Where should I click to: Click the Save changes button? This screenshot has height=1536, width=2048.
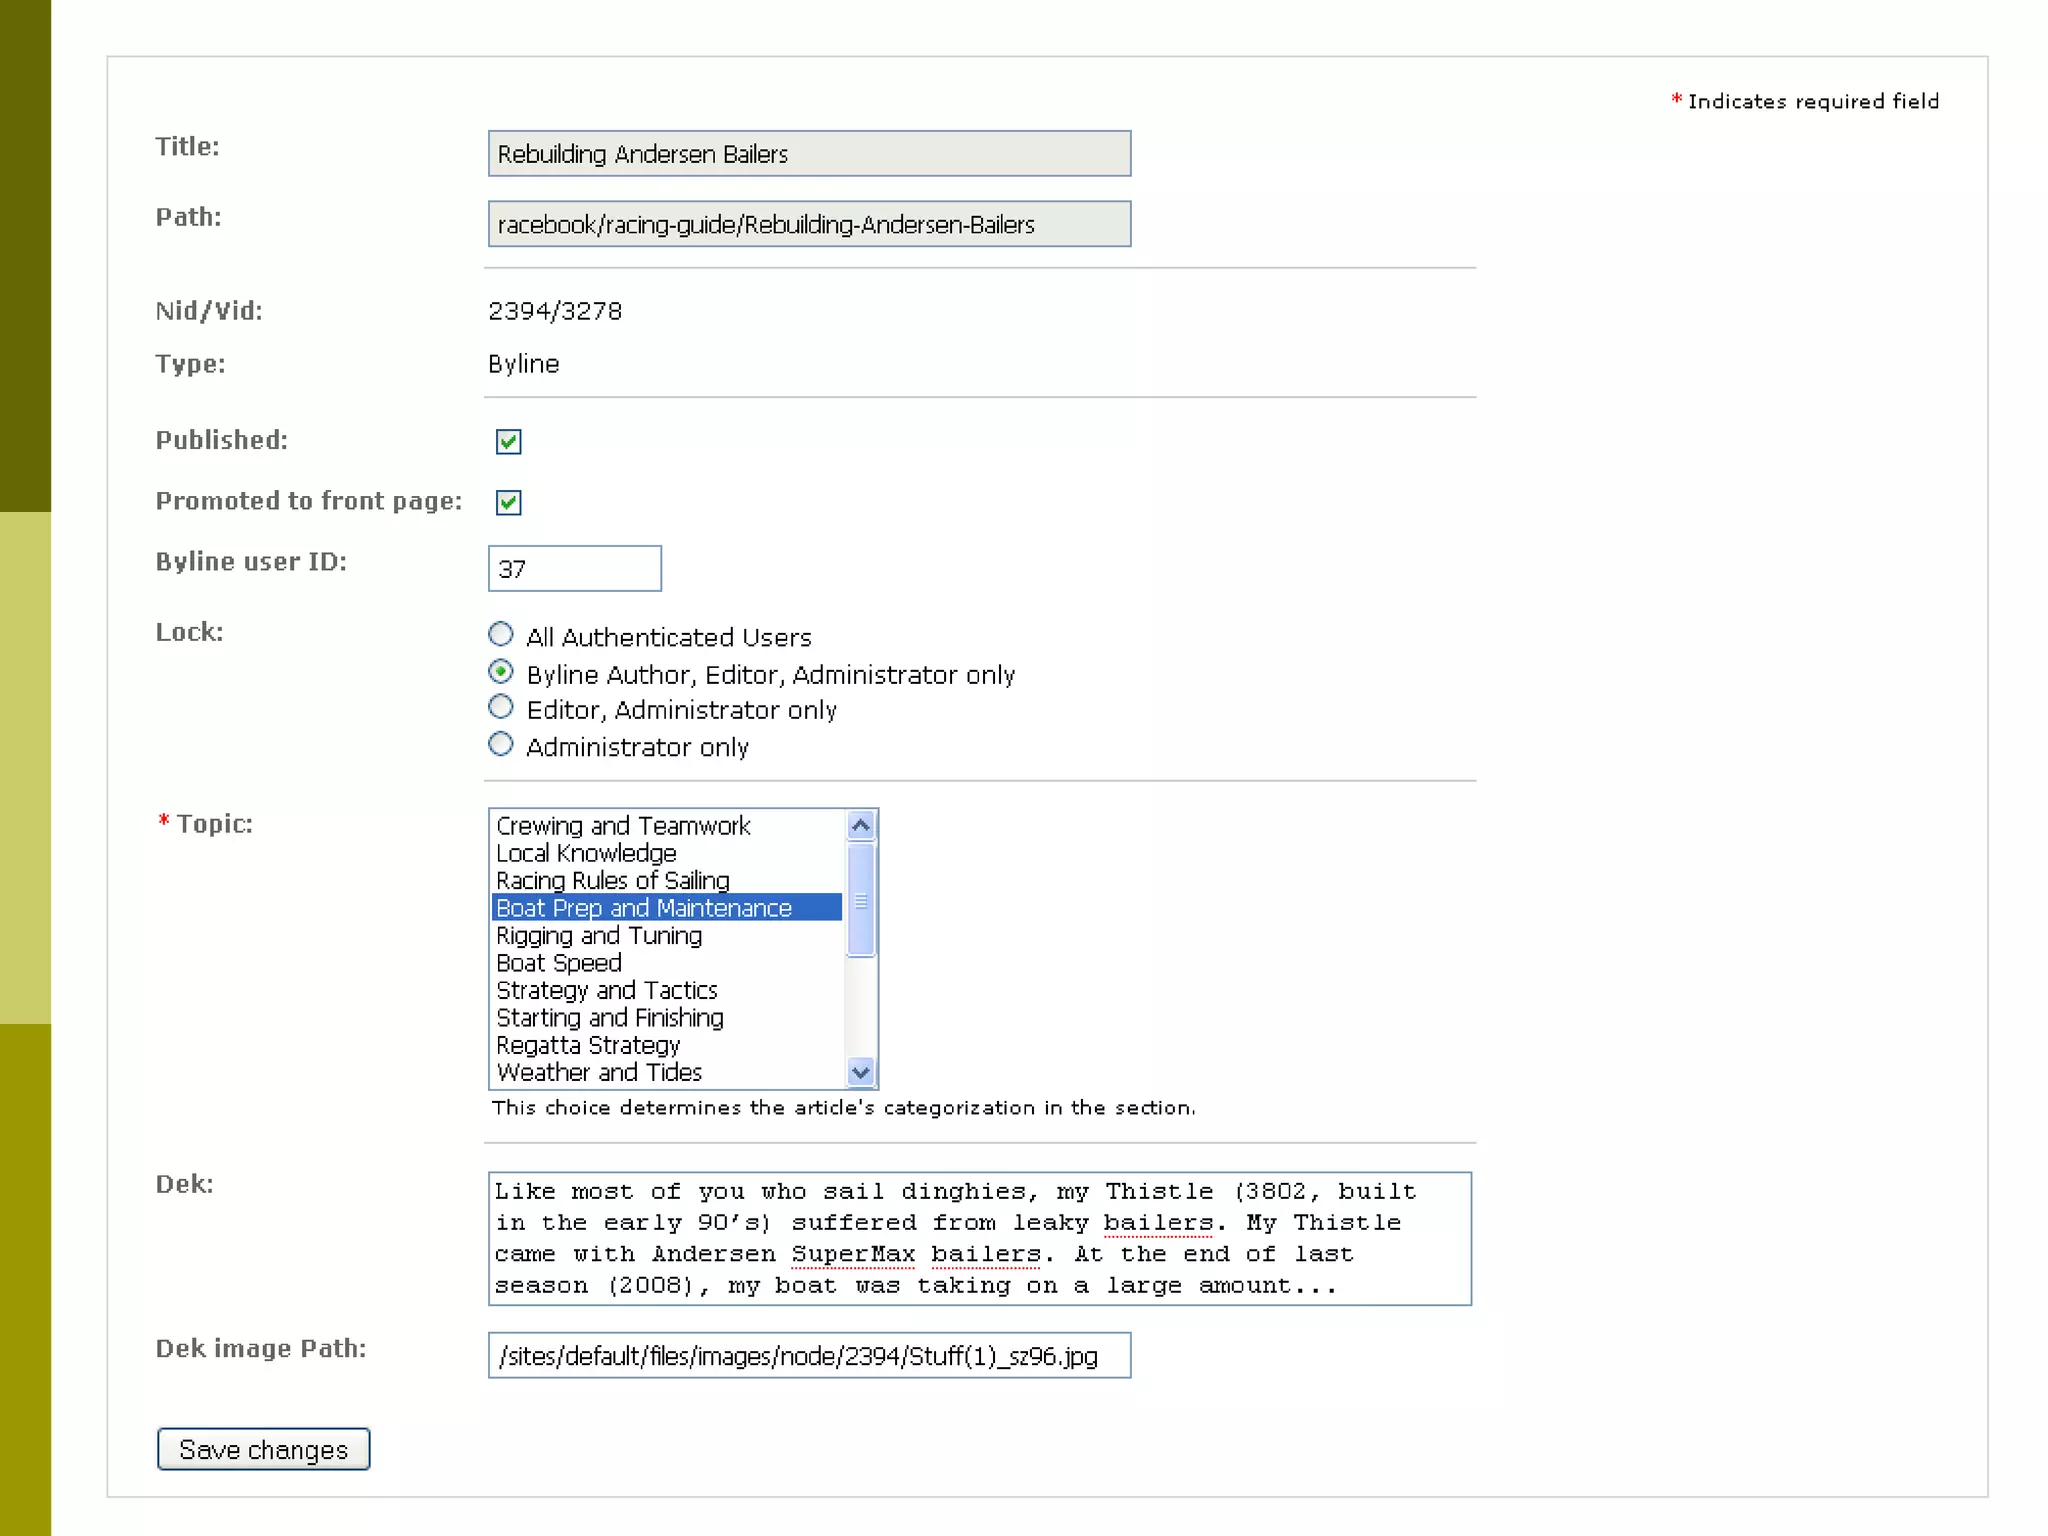(263, 1449)
